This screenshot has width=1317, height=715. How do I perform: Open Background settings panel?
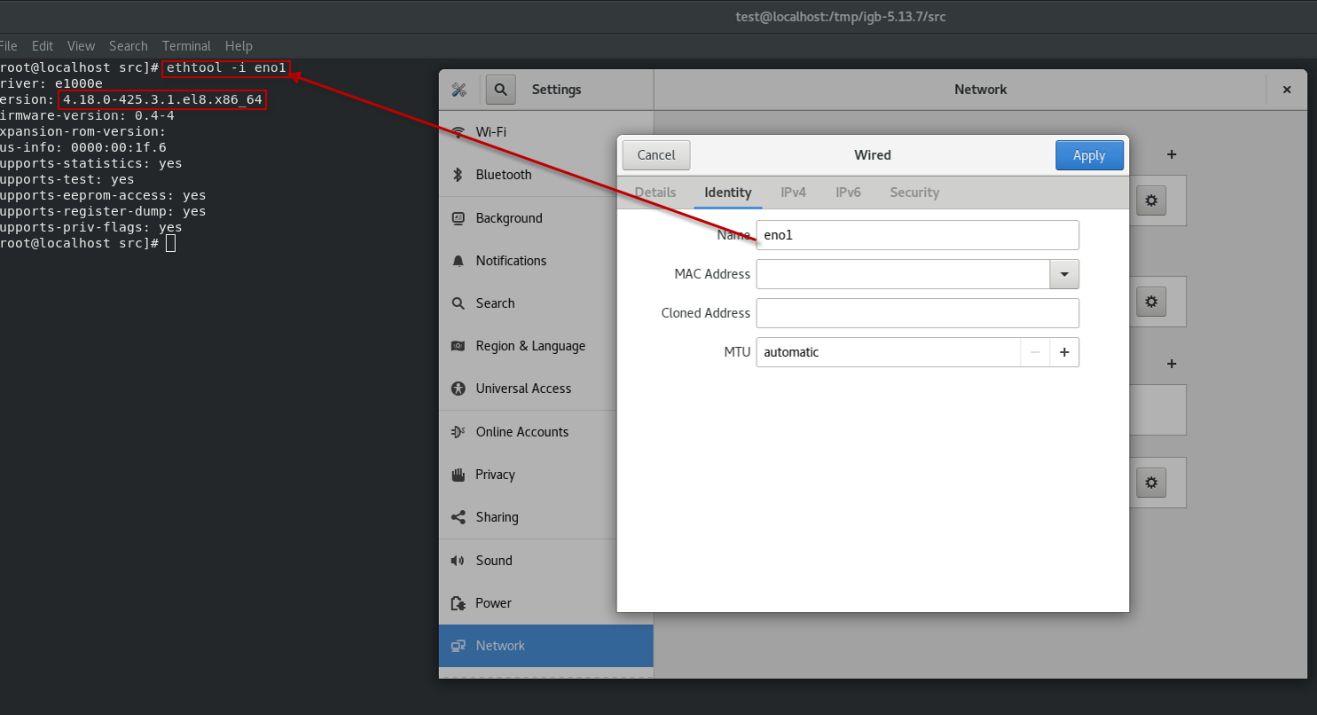tap(546, 218)
